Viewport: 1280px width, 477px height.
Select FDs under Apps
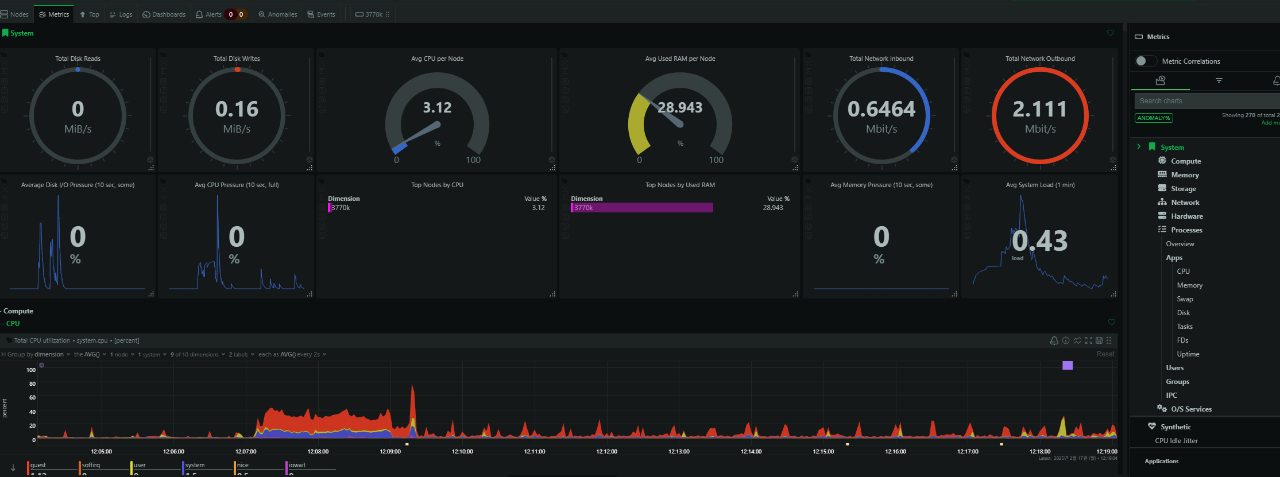(1183, 340)
